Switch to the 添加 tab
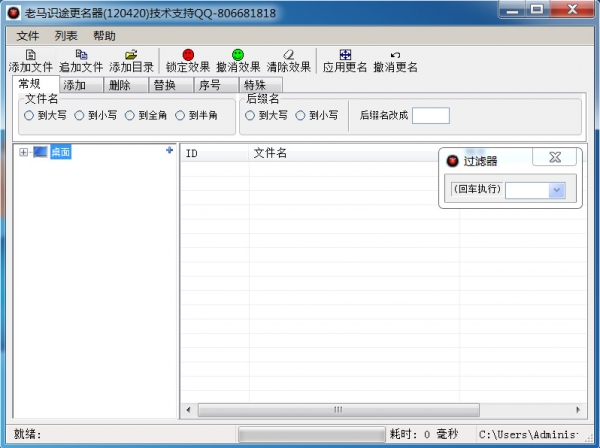The height and width of the screenshot is (448, 600). click(81, 85)
